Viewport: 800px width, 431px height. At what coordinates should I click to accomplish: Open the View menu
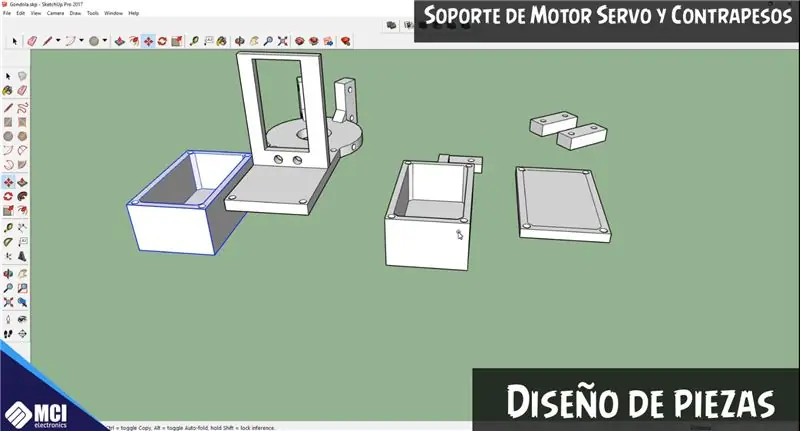[x=36, y=13]
